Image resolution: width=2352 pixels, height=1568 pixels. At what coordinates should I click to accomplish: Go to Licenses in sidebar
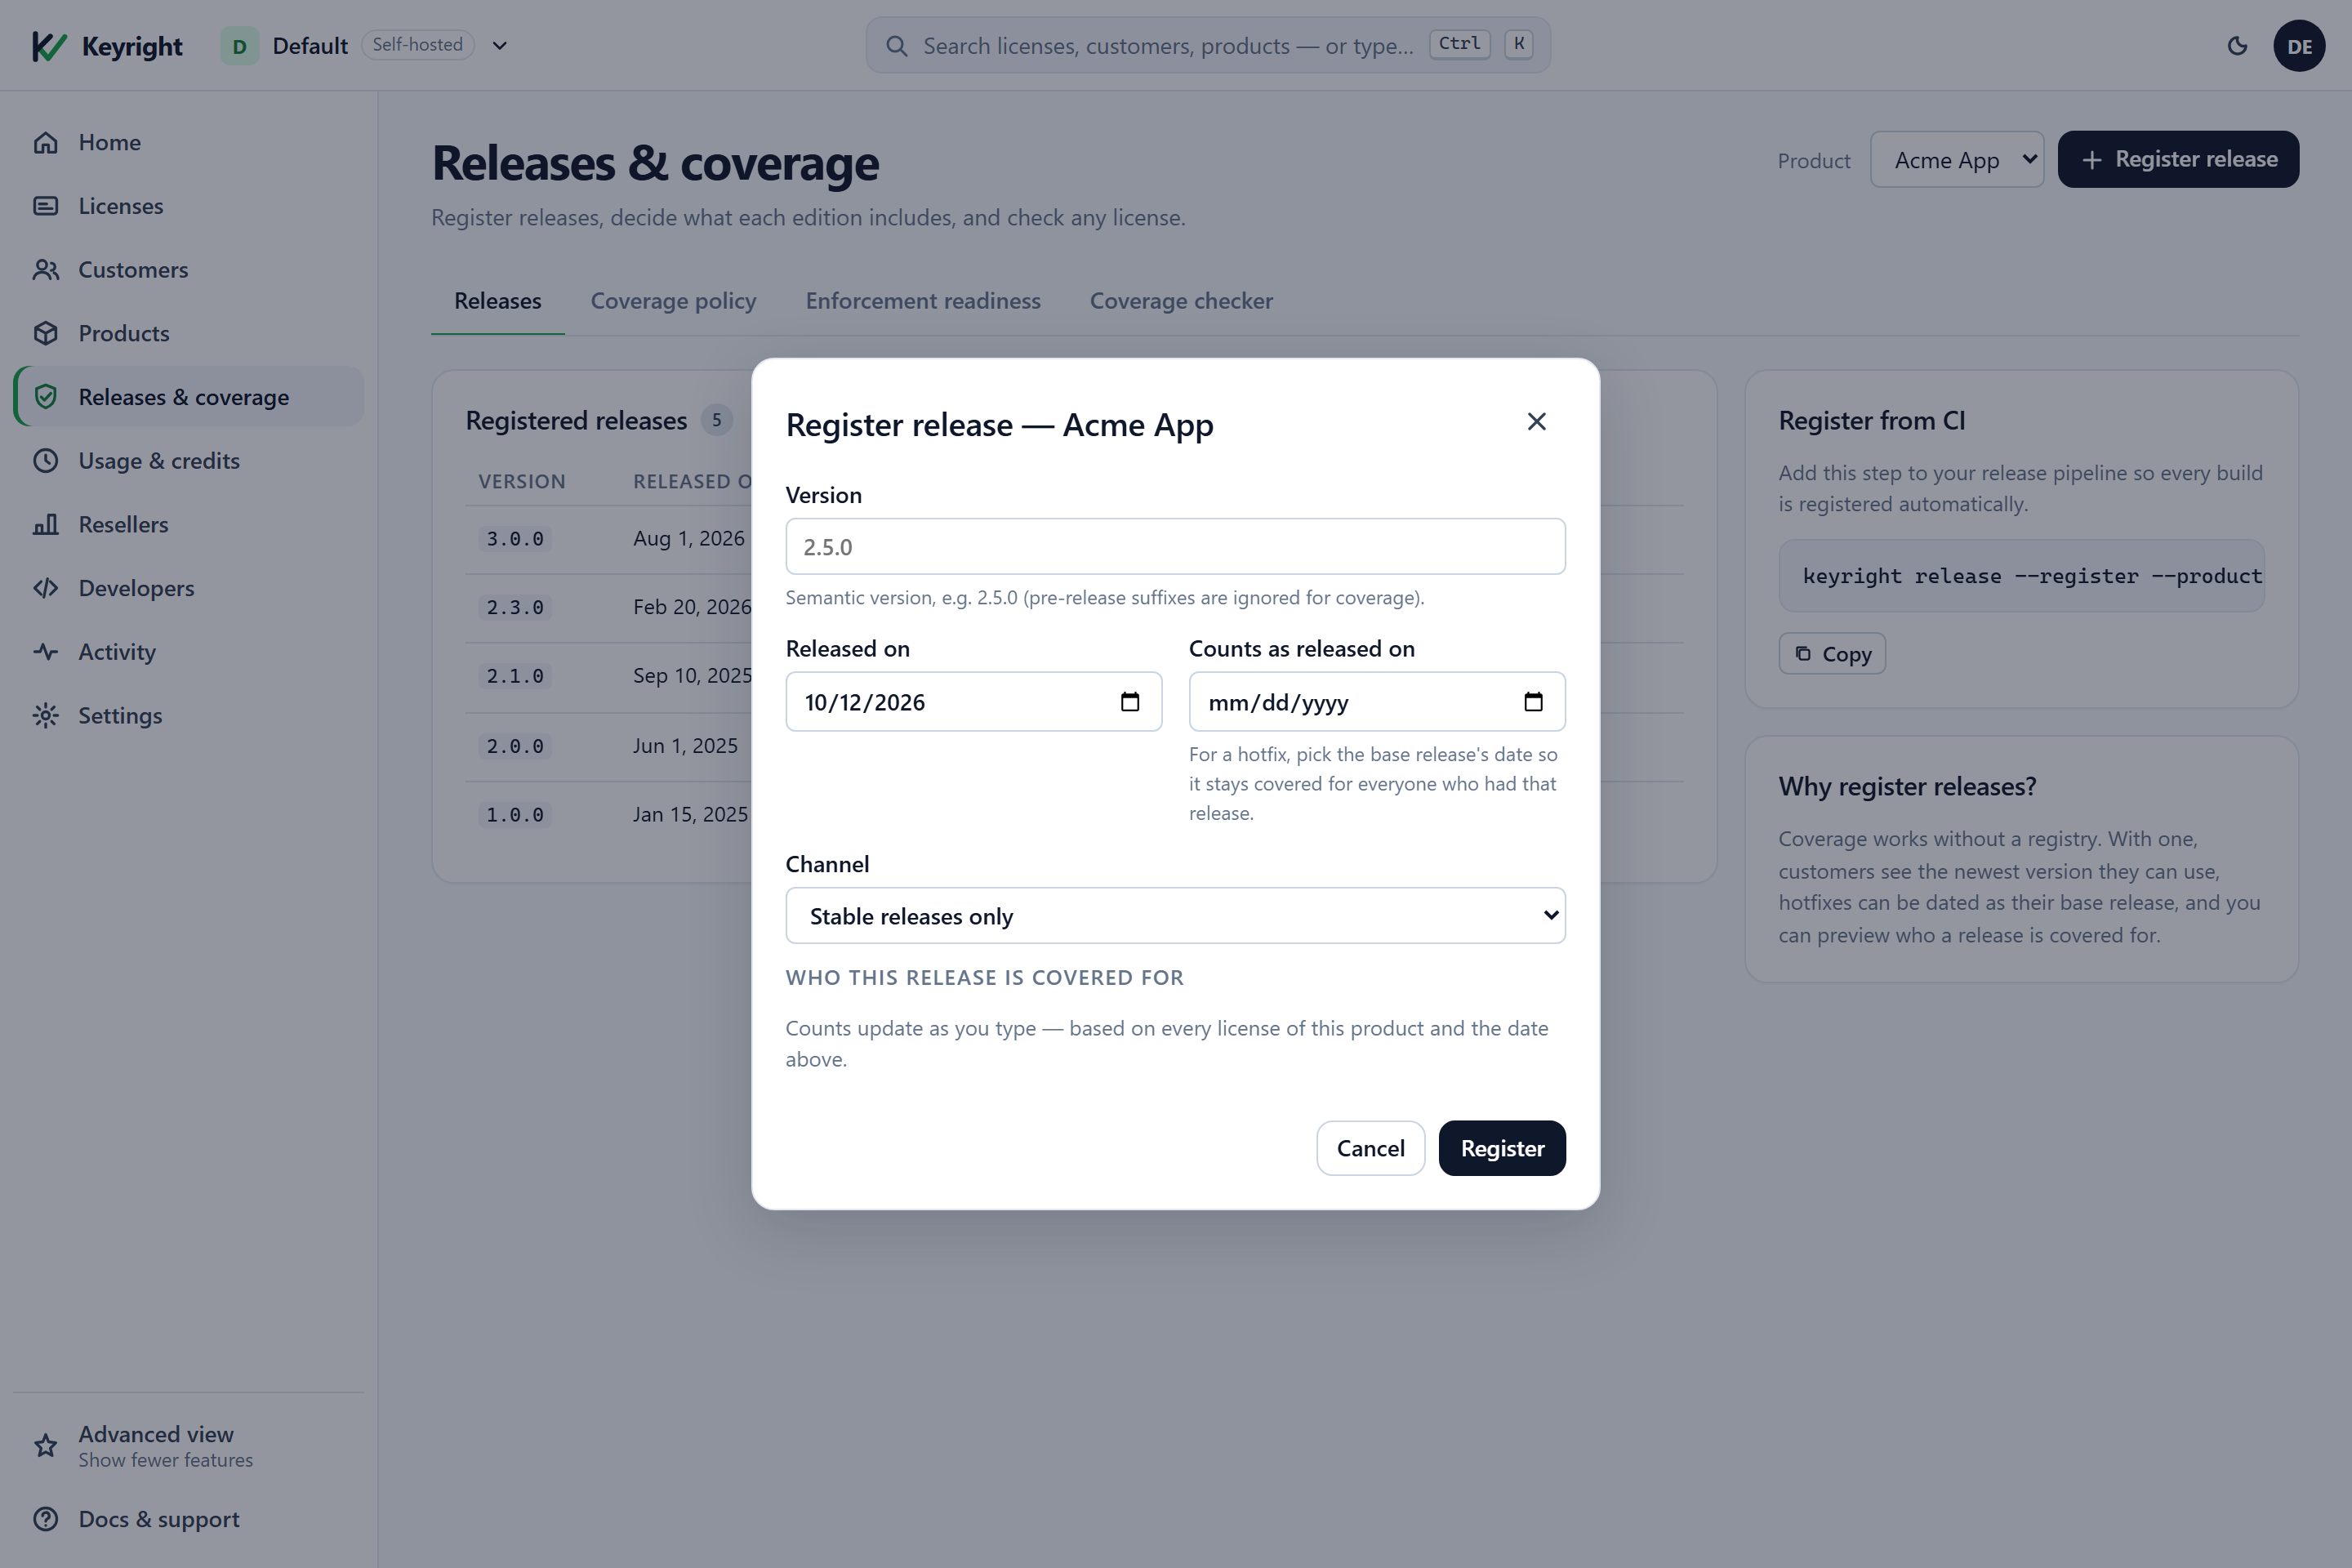[x=188, y=206]
